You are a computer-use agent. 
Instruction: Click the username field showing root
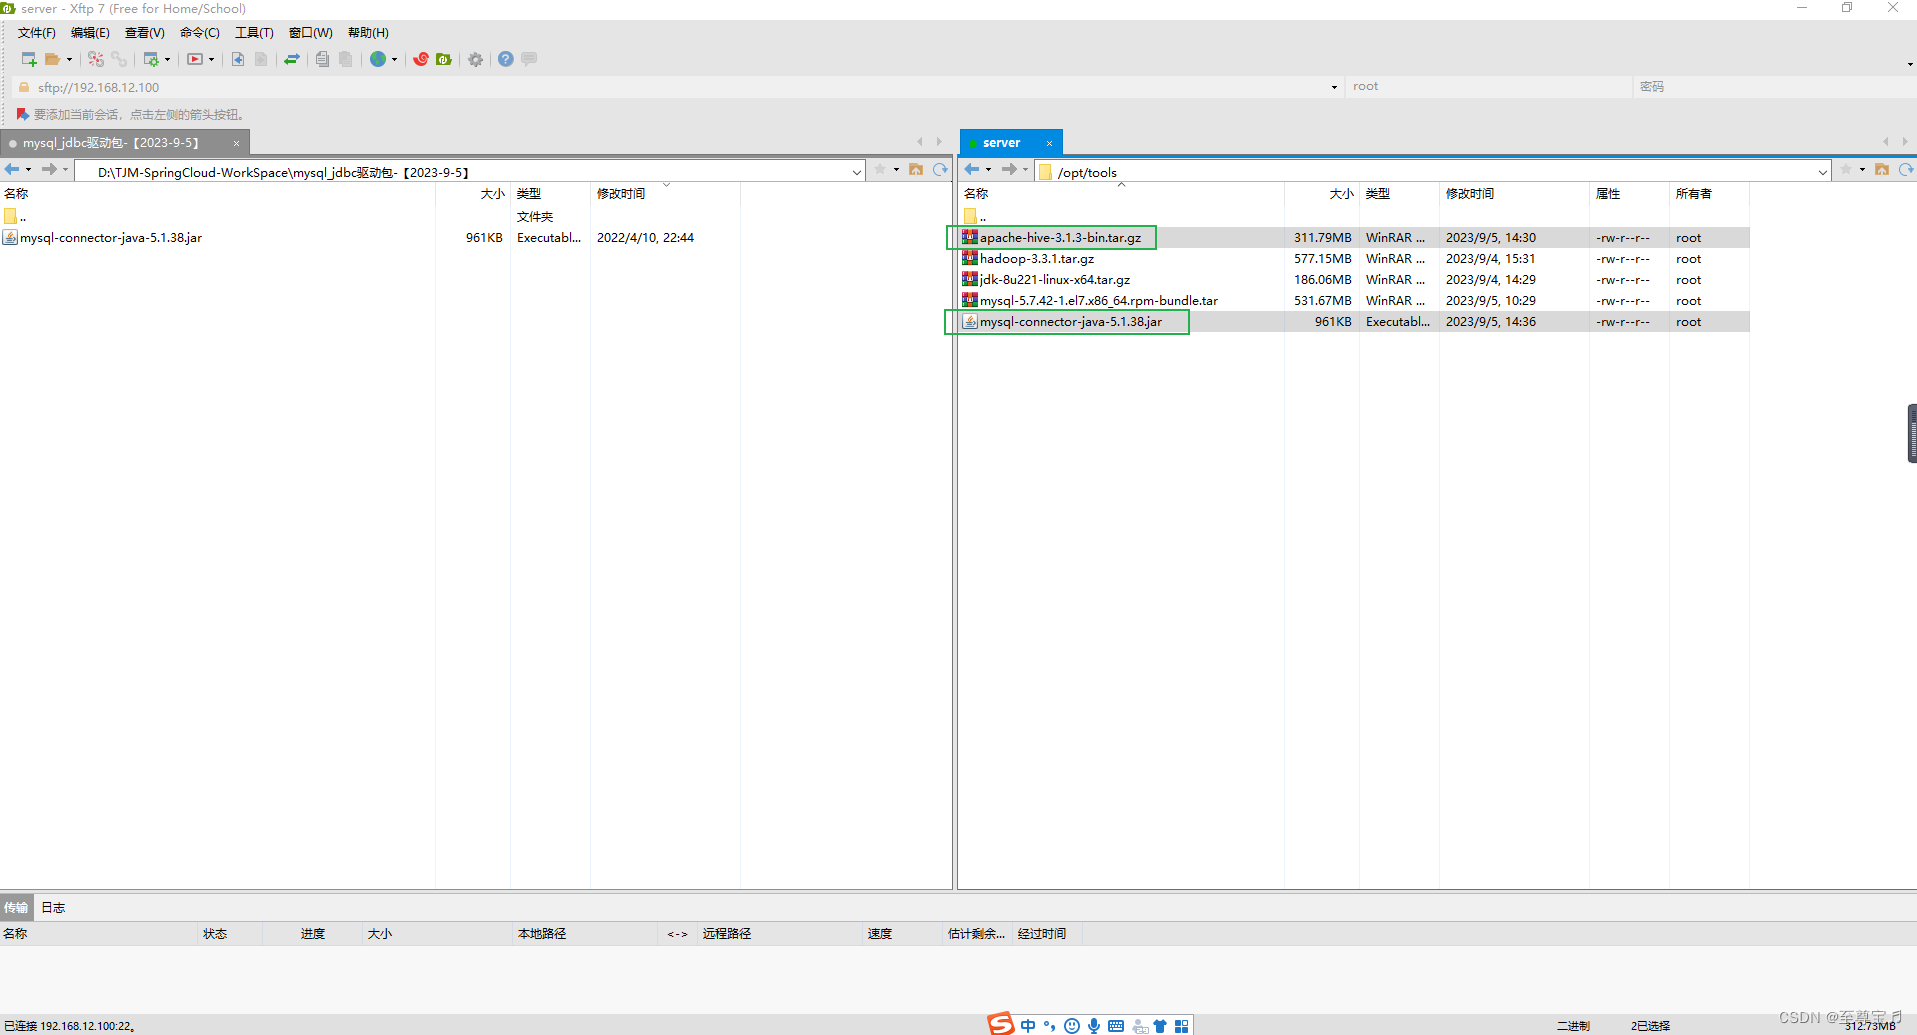coord(1488,87)
